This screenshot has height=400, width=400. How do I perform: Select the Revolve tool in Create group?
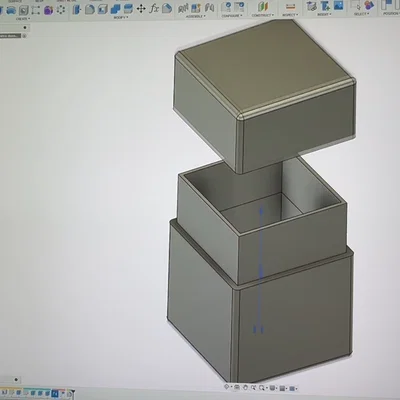point(11,10)
